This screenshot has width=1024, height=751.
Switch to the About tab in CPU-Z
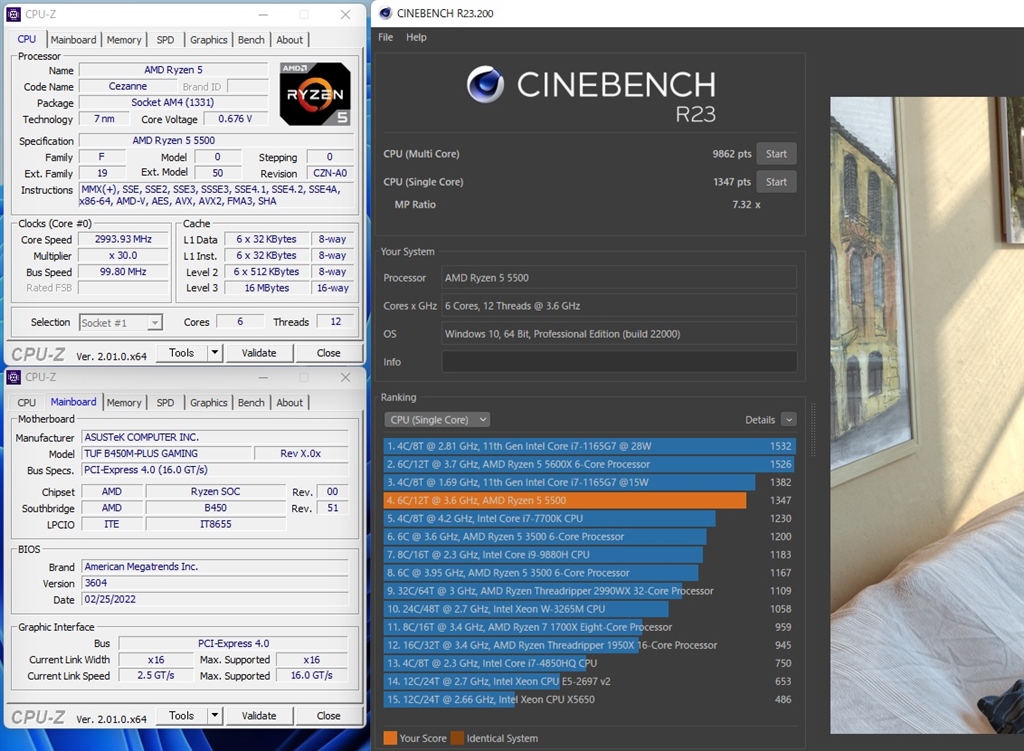click(290, 39)
